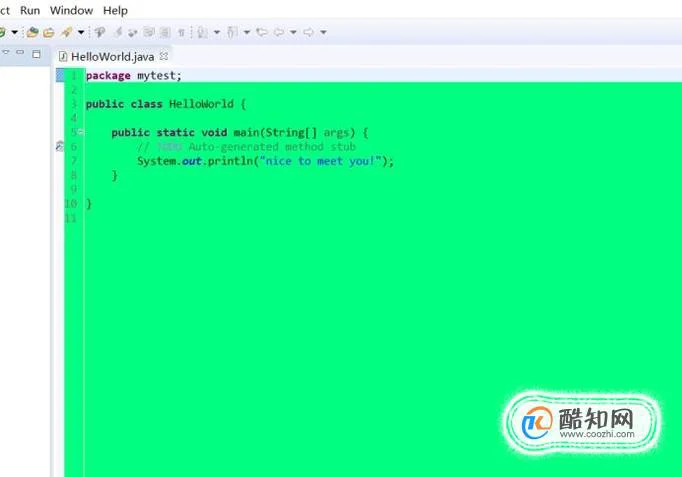Click the closing brace on line 8
682x477 pixels.
point(115,175)
